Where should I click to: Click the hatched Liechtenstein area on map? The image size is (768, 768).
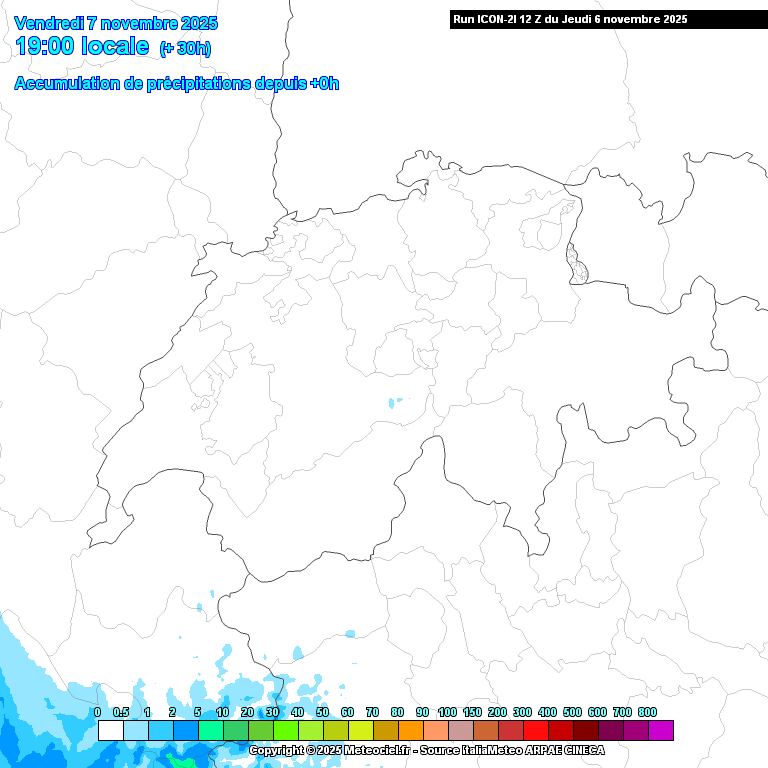575,263
